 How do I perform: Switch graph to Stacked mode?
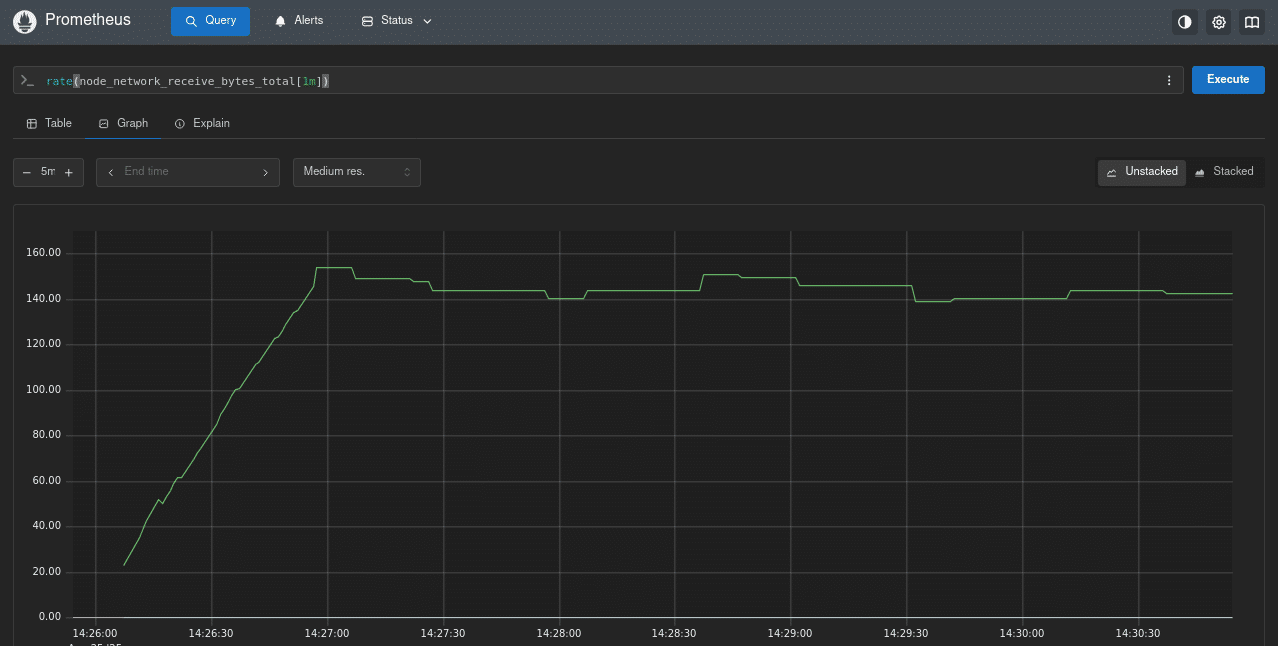1225,171
